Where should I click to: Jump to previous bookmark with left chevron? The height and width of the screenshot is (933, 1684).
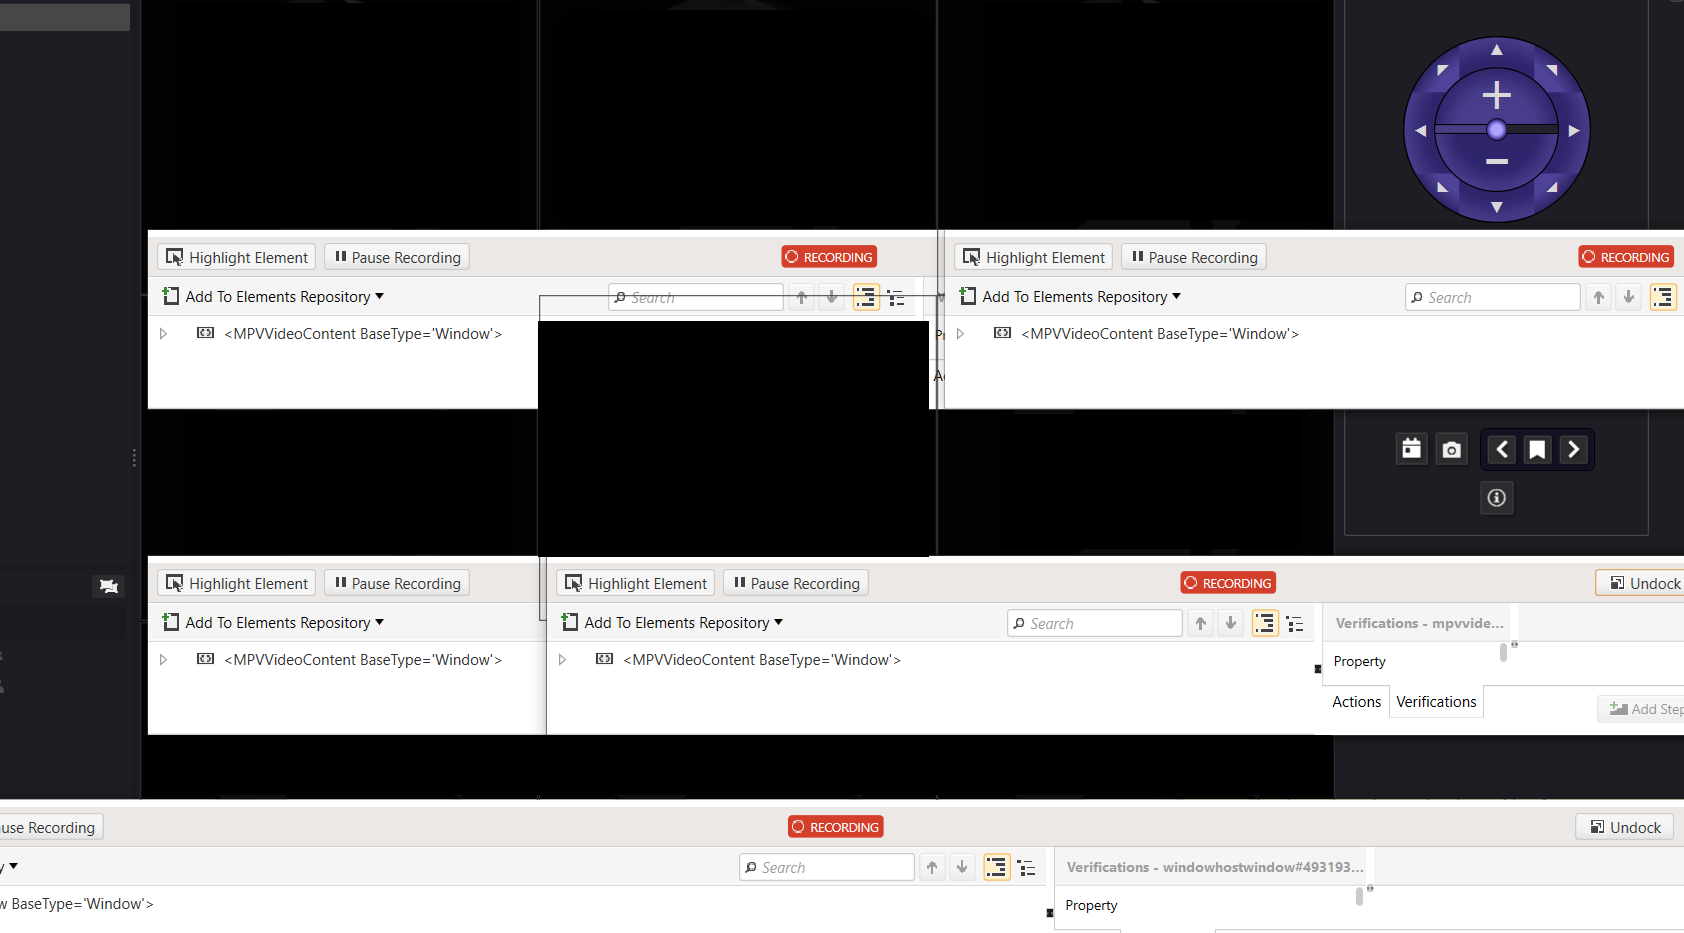1502,450
